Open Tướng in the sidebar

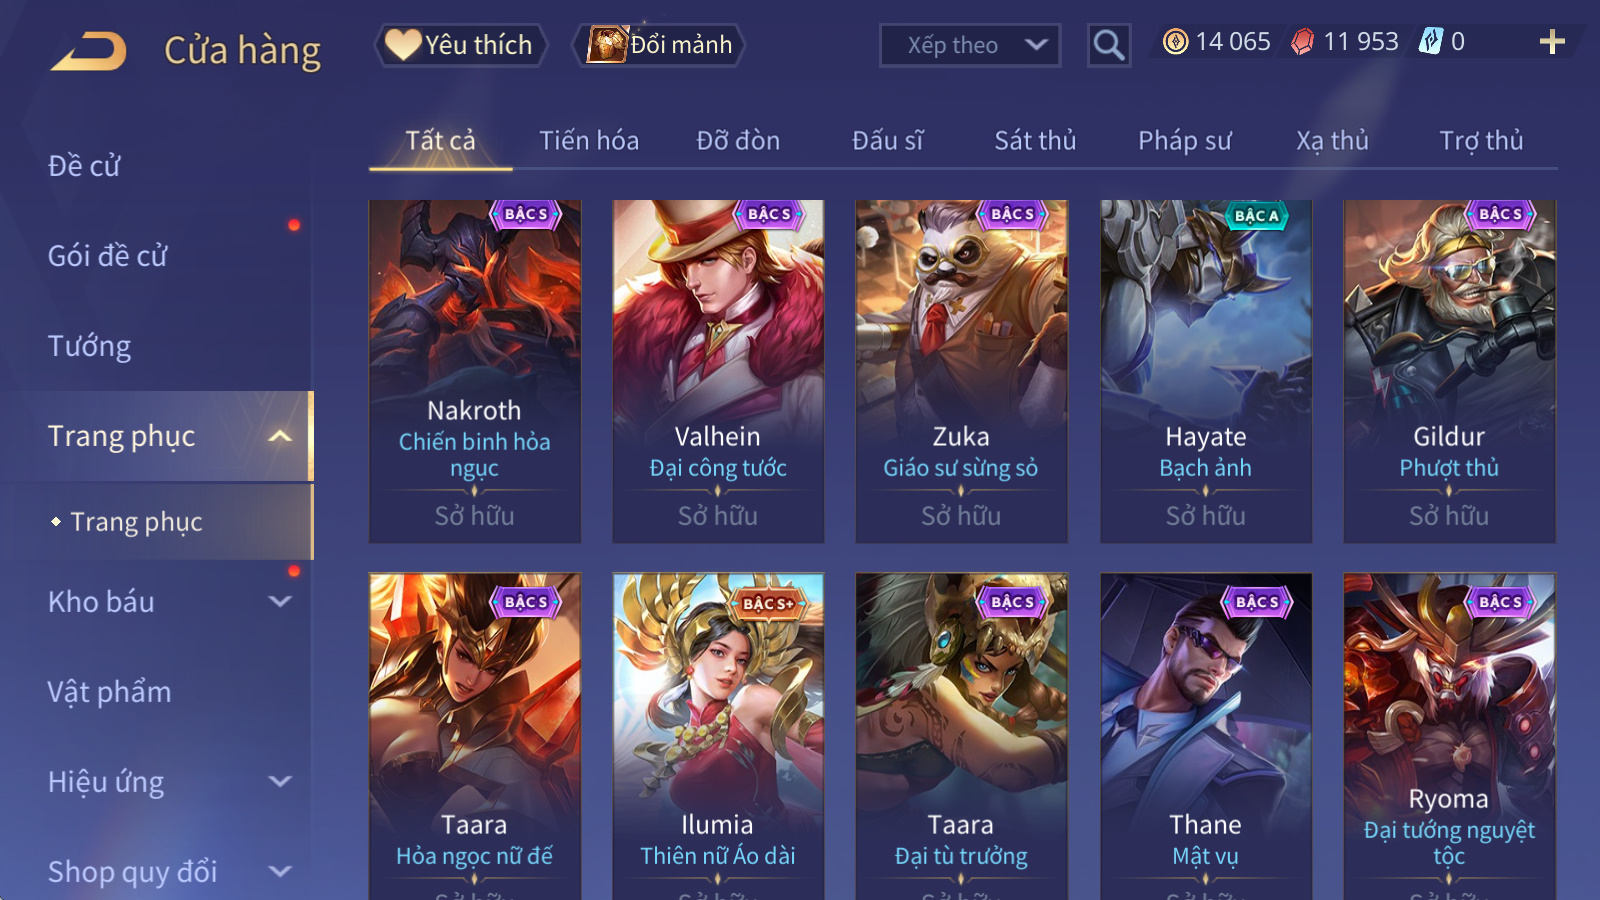click(90, 346)
